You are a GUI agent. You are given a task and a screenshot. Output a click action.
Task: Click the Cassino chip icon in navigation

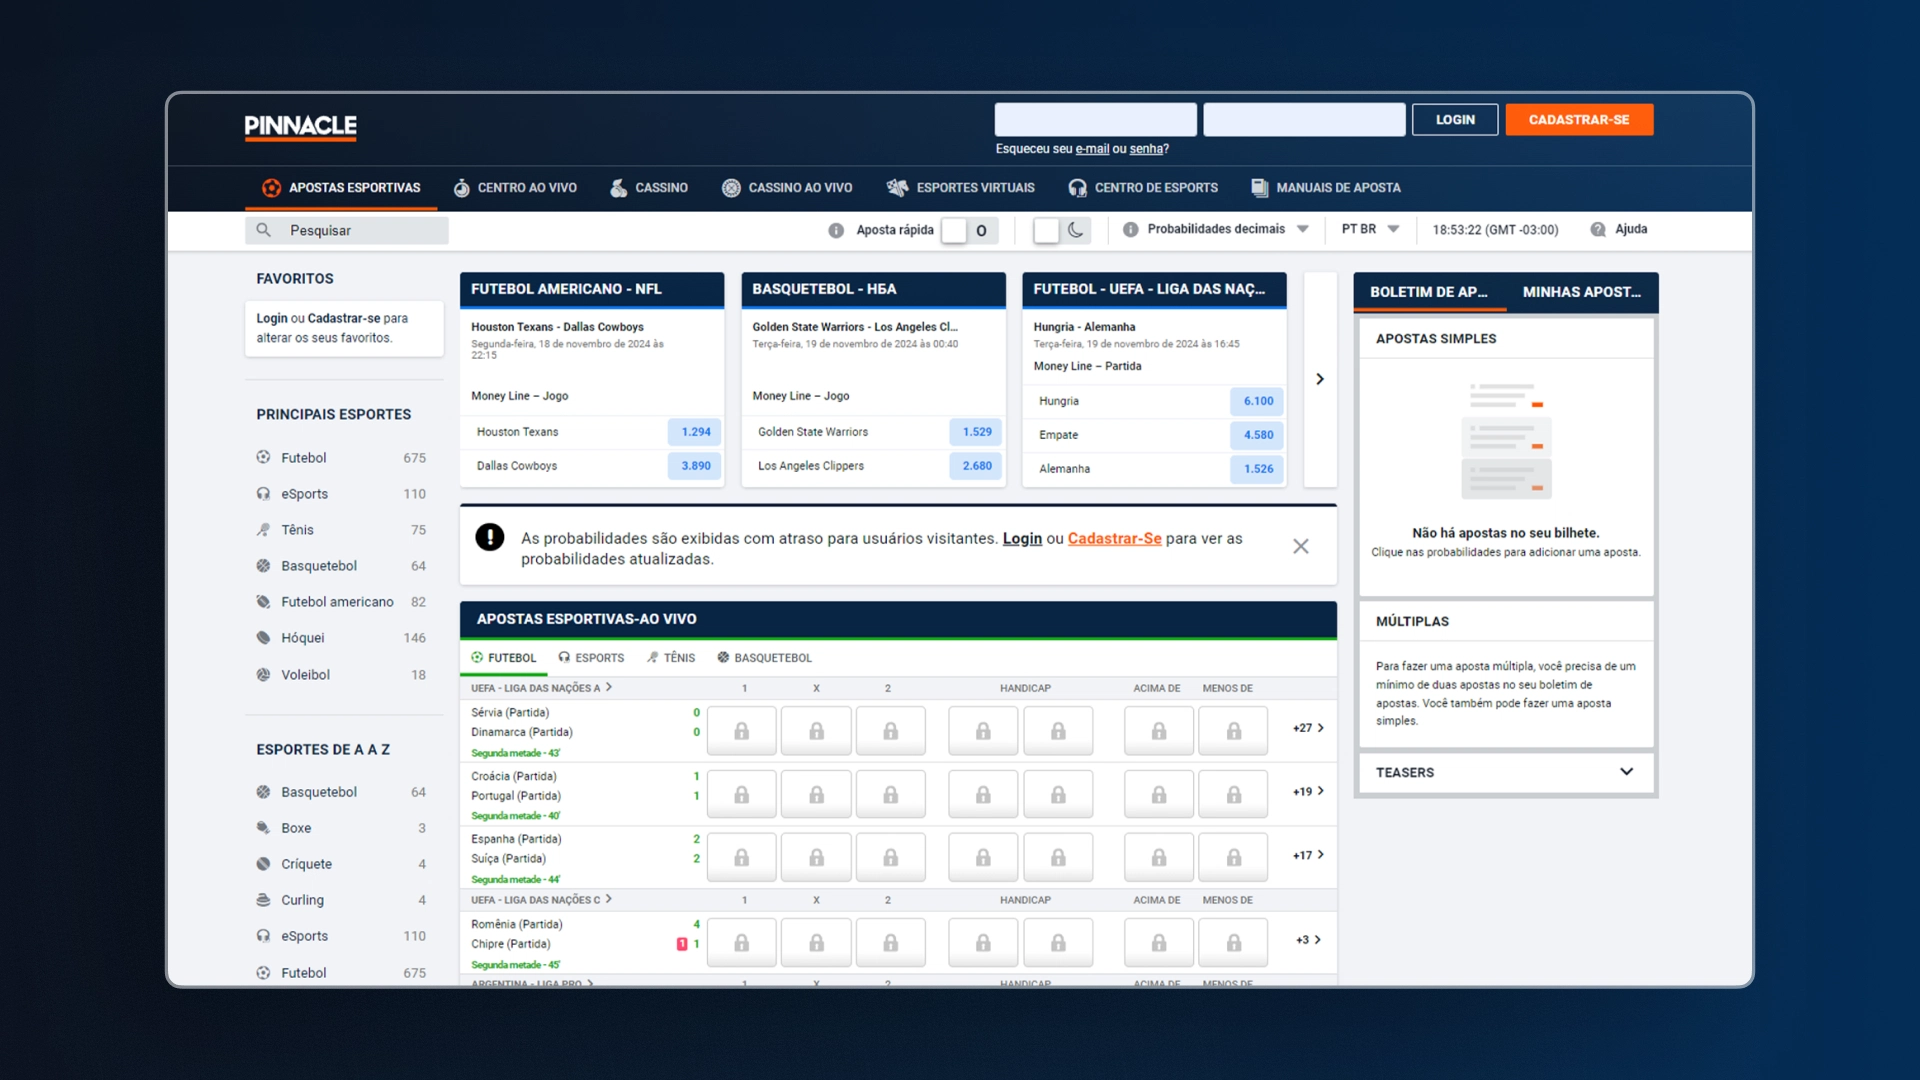click(618, 187)
